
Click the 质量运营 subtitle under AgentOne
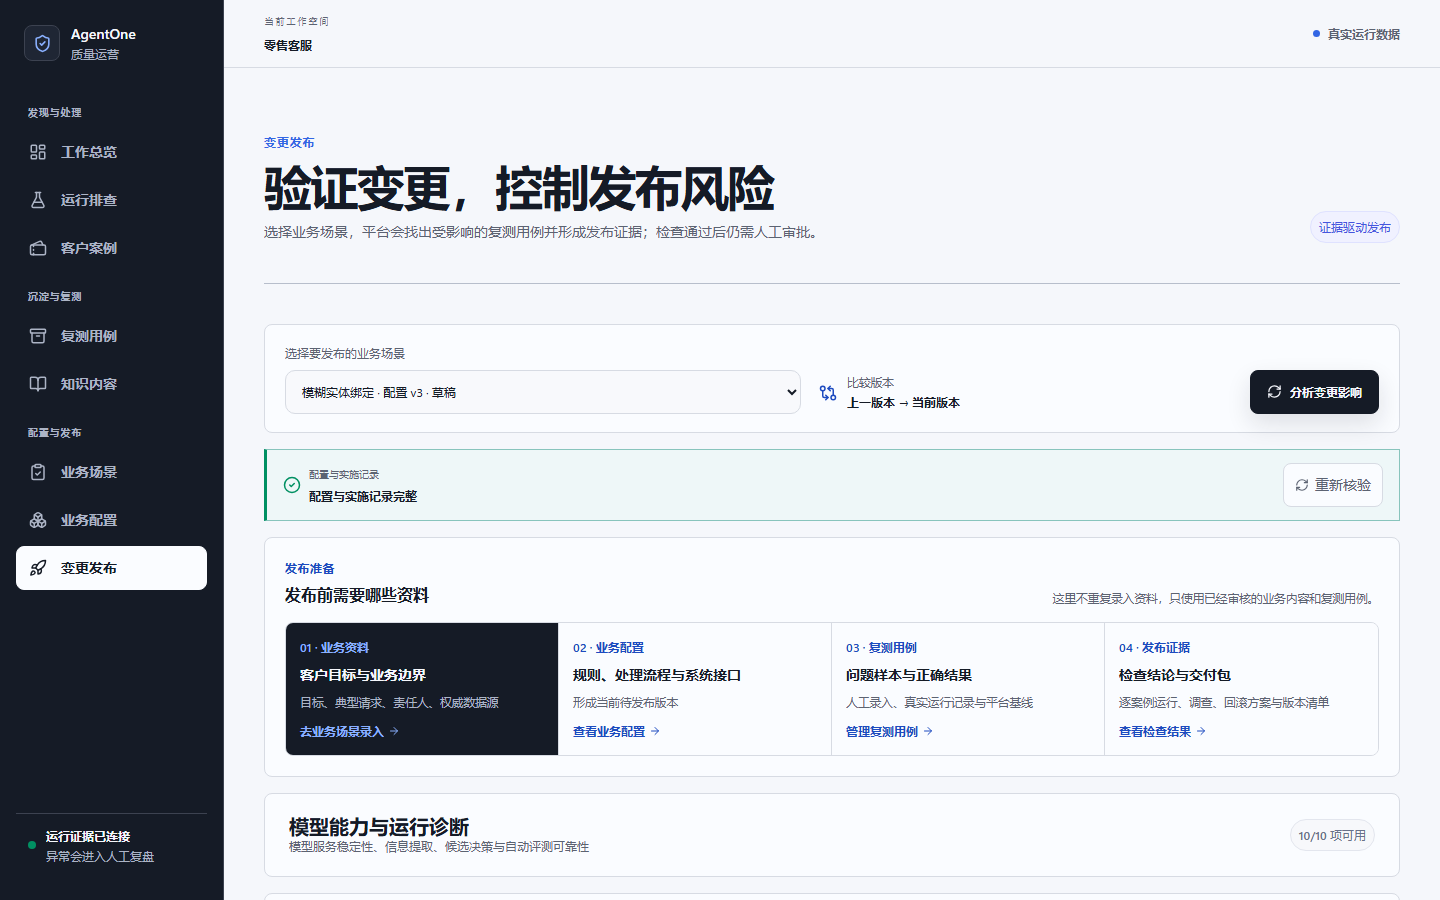click(x=95, y=54)
